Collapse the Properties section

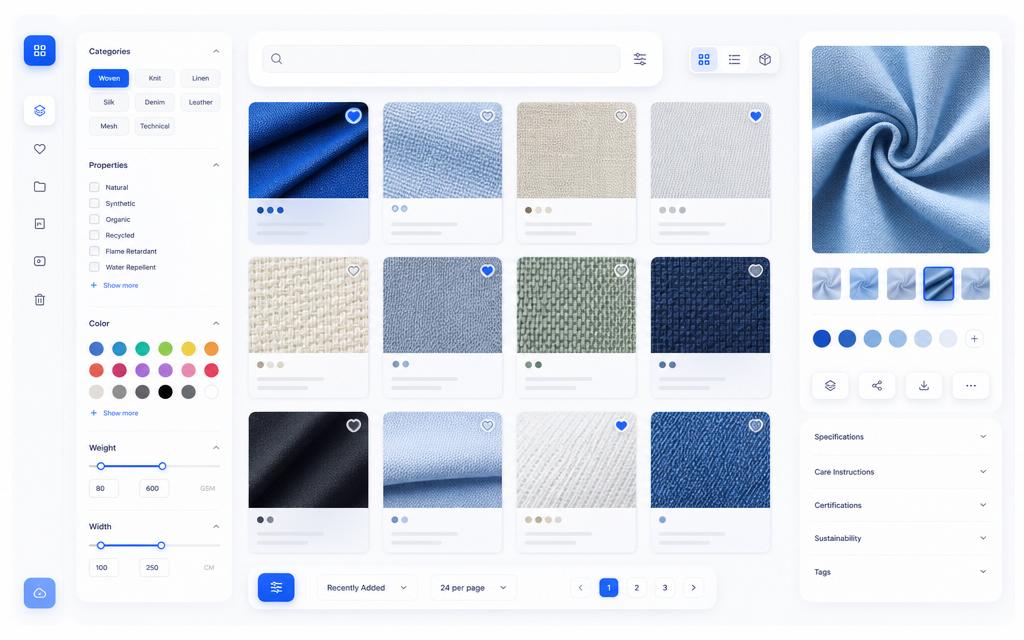point(216,165)
